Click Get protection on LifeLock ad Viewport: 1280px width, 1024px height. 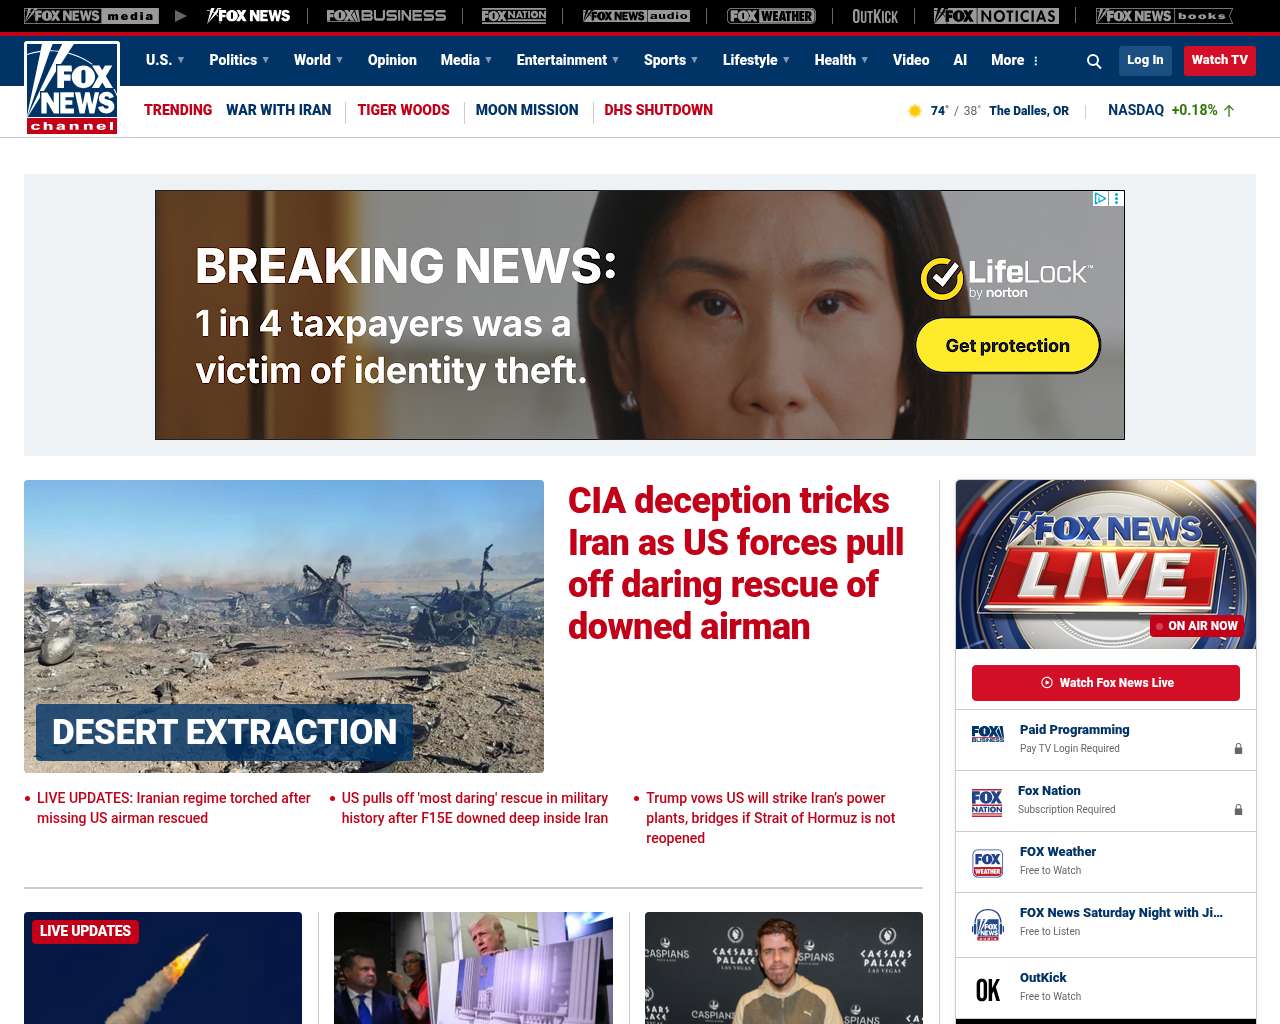click(x=1008, y=345)
